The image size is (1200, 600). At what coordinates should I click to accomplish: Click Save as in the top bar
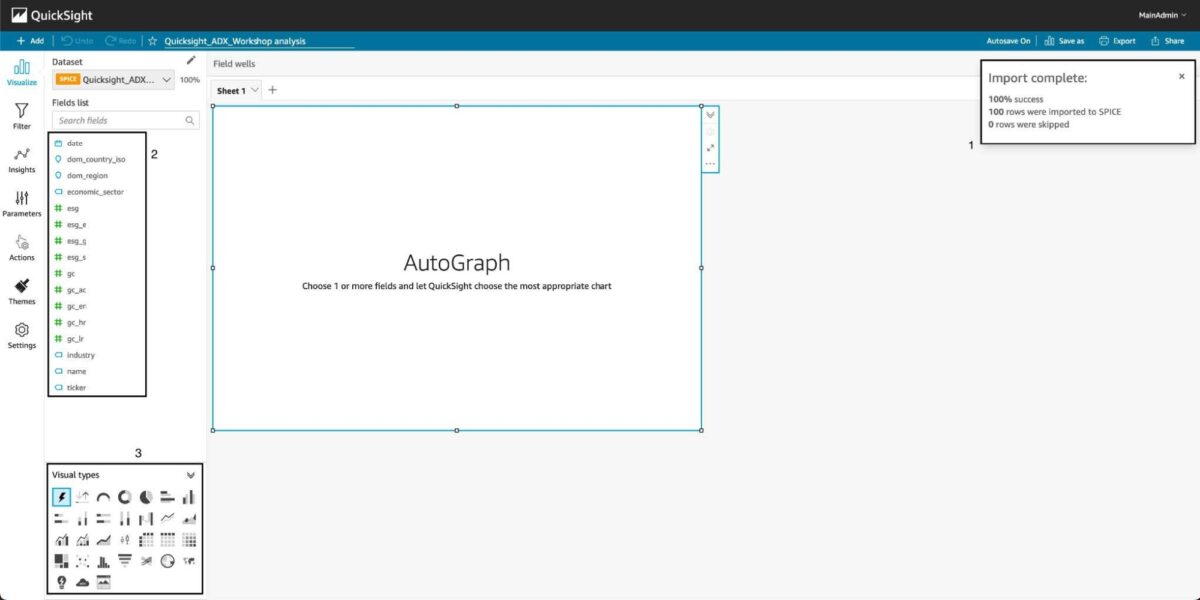(x=1064, y=41)
